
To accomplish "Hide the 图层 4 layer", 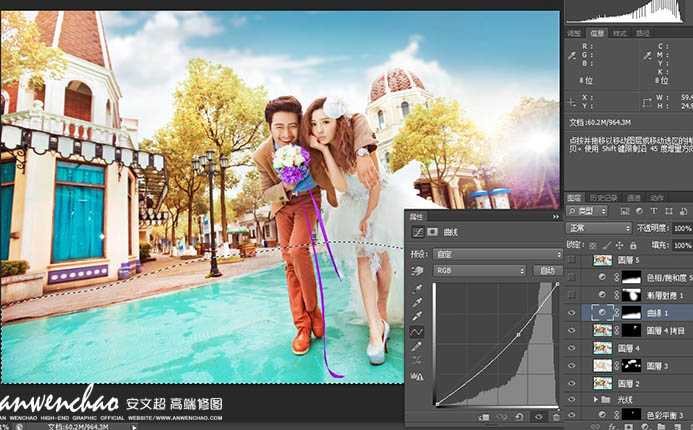I will (x=572, y=348).
